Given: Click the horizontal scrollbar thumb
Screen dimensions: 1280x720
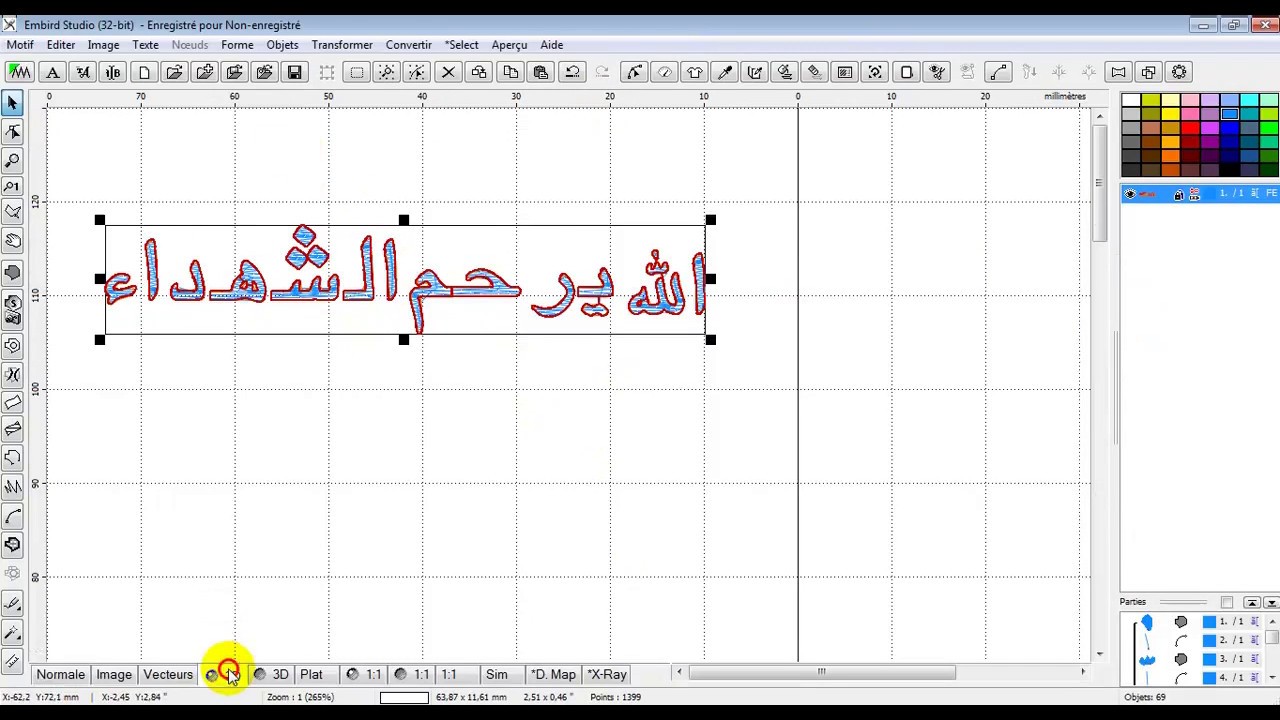Looking at the screenshot, I should point(821,672).
